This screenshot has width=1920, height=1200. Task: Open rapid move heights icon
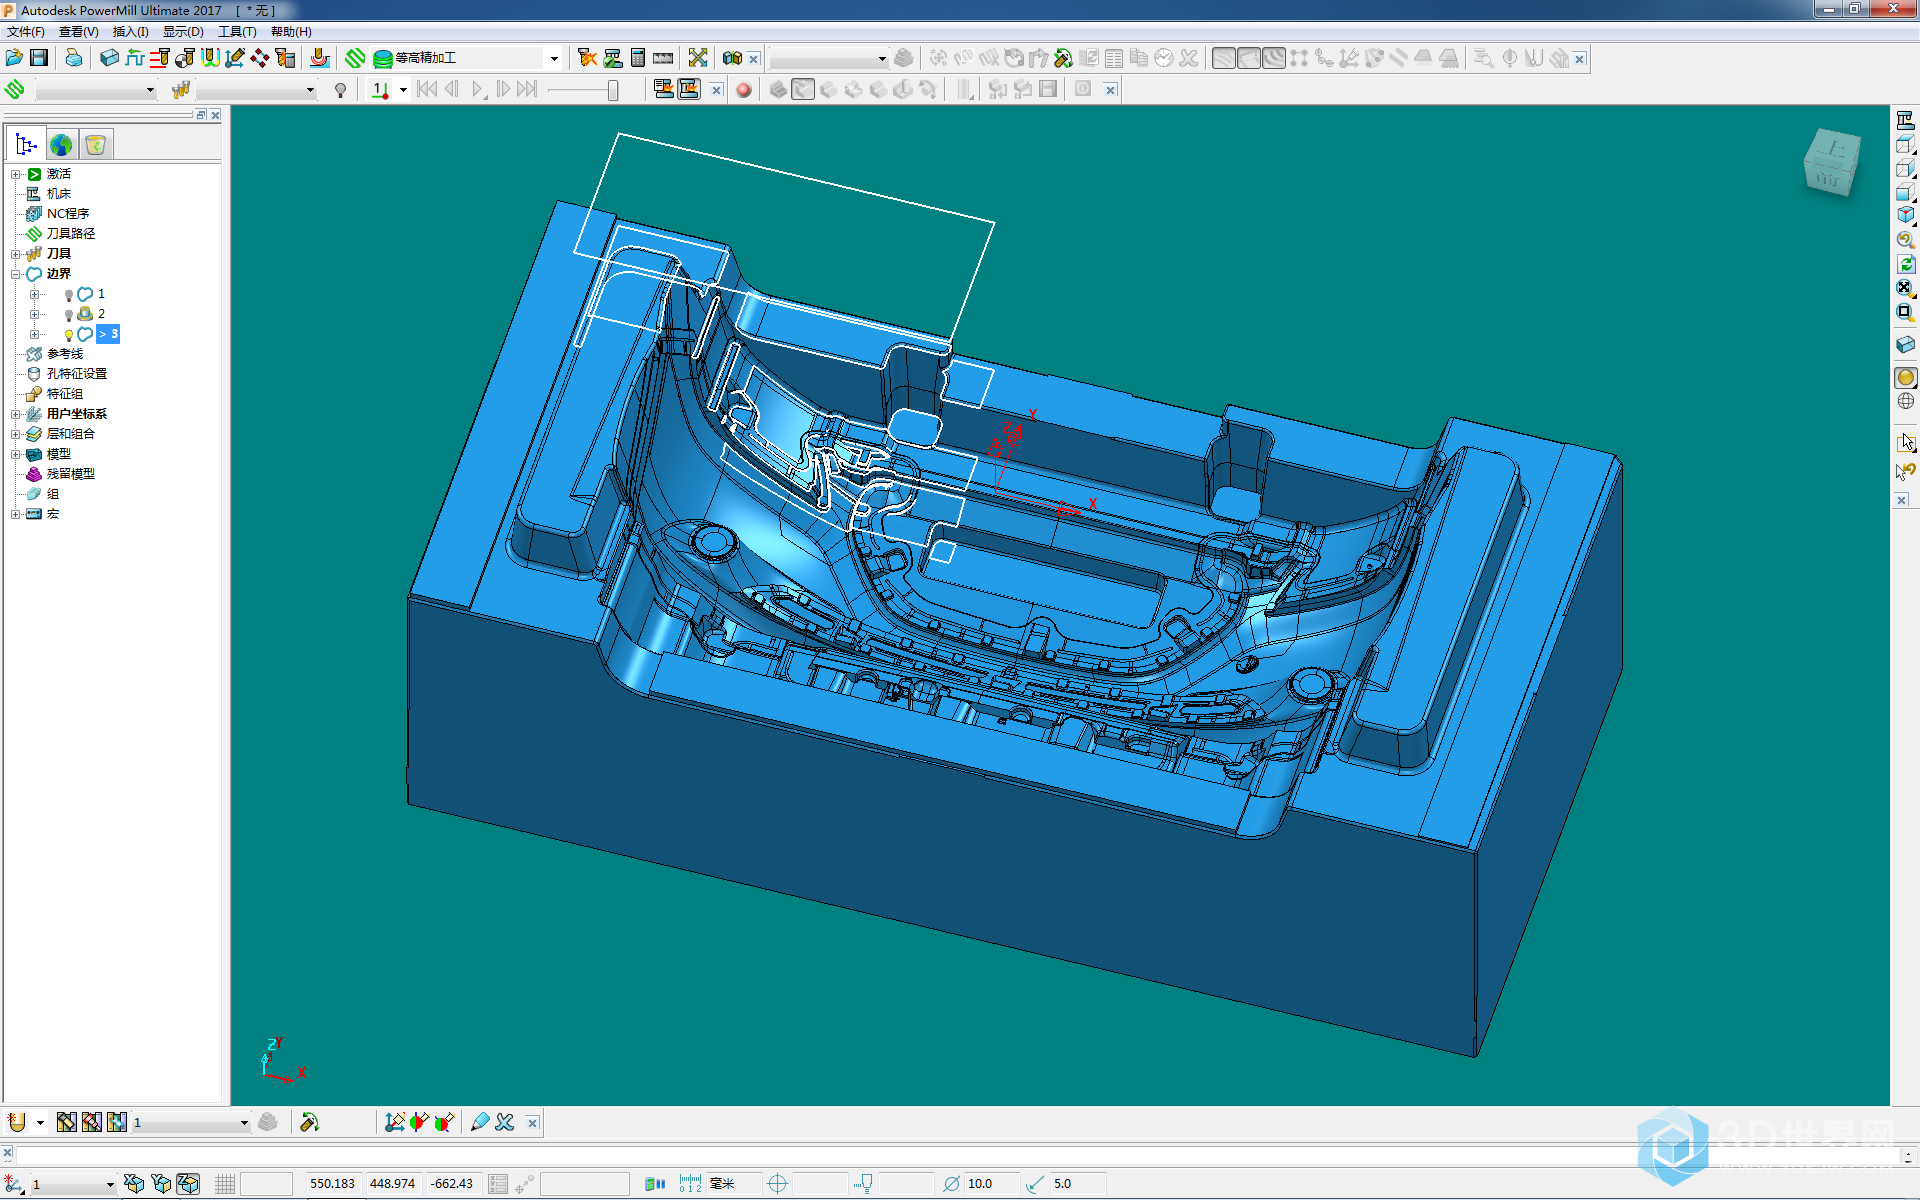pos(159,58)
